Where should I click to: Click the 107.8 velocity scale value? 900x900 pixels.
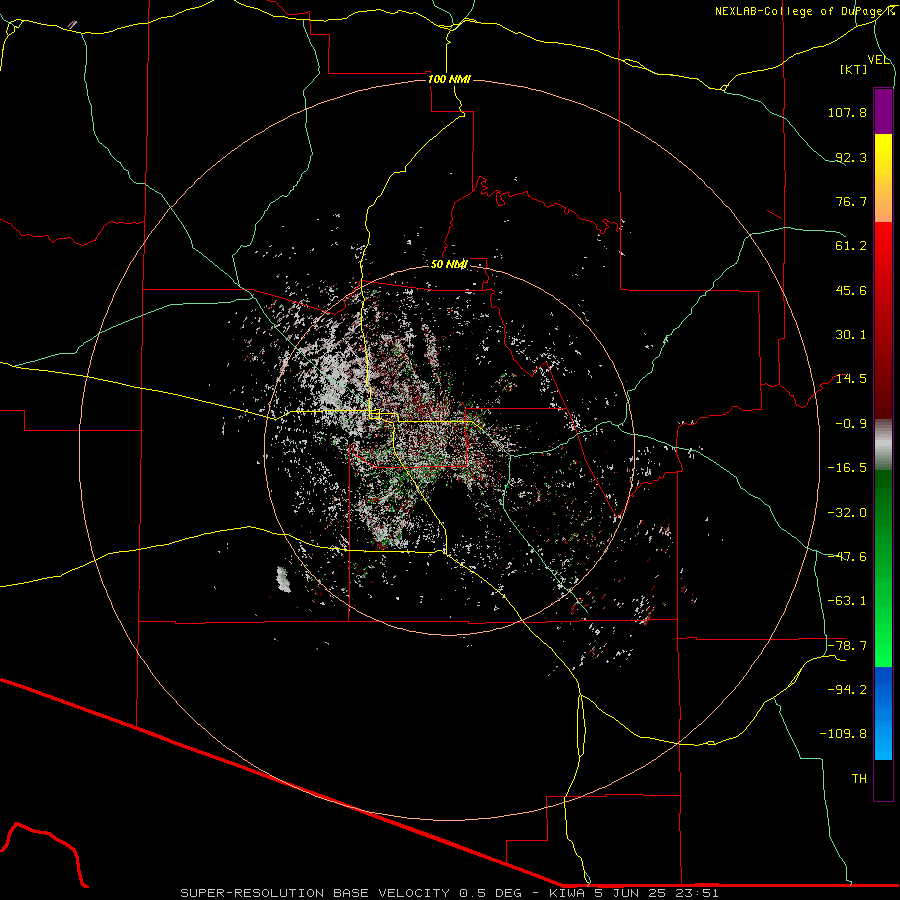[x=847, y=112]
